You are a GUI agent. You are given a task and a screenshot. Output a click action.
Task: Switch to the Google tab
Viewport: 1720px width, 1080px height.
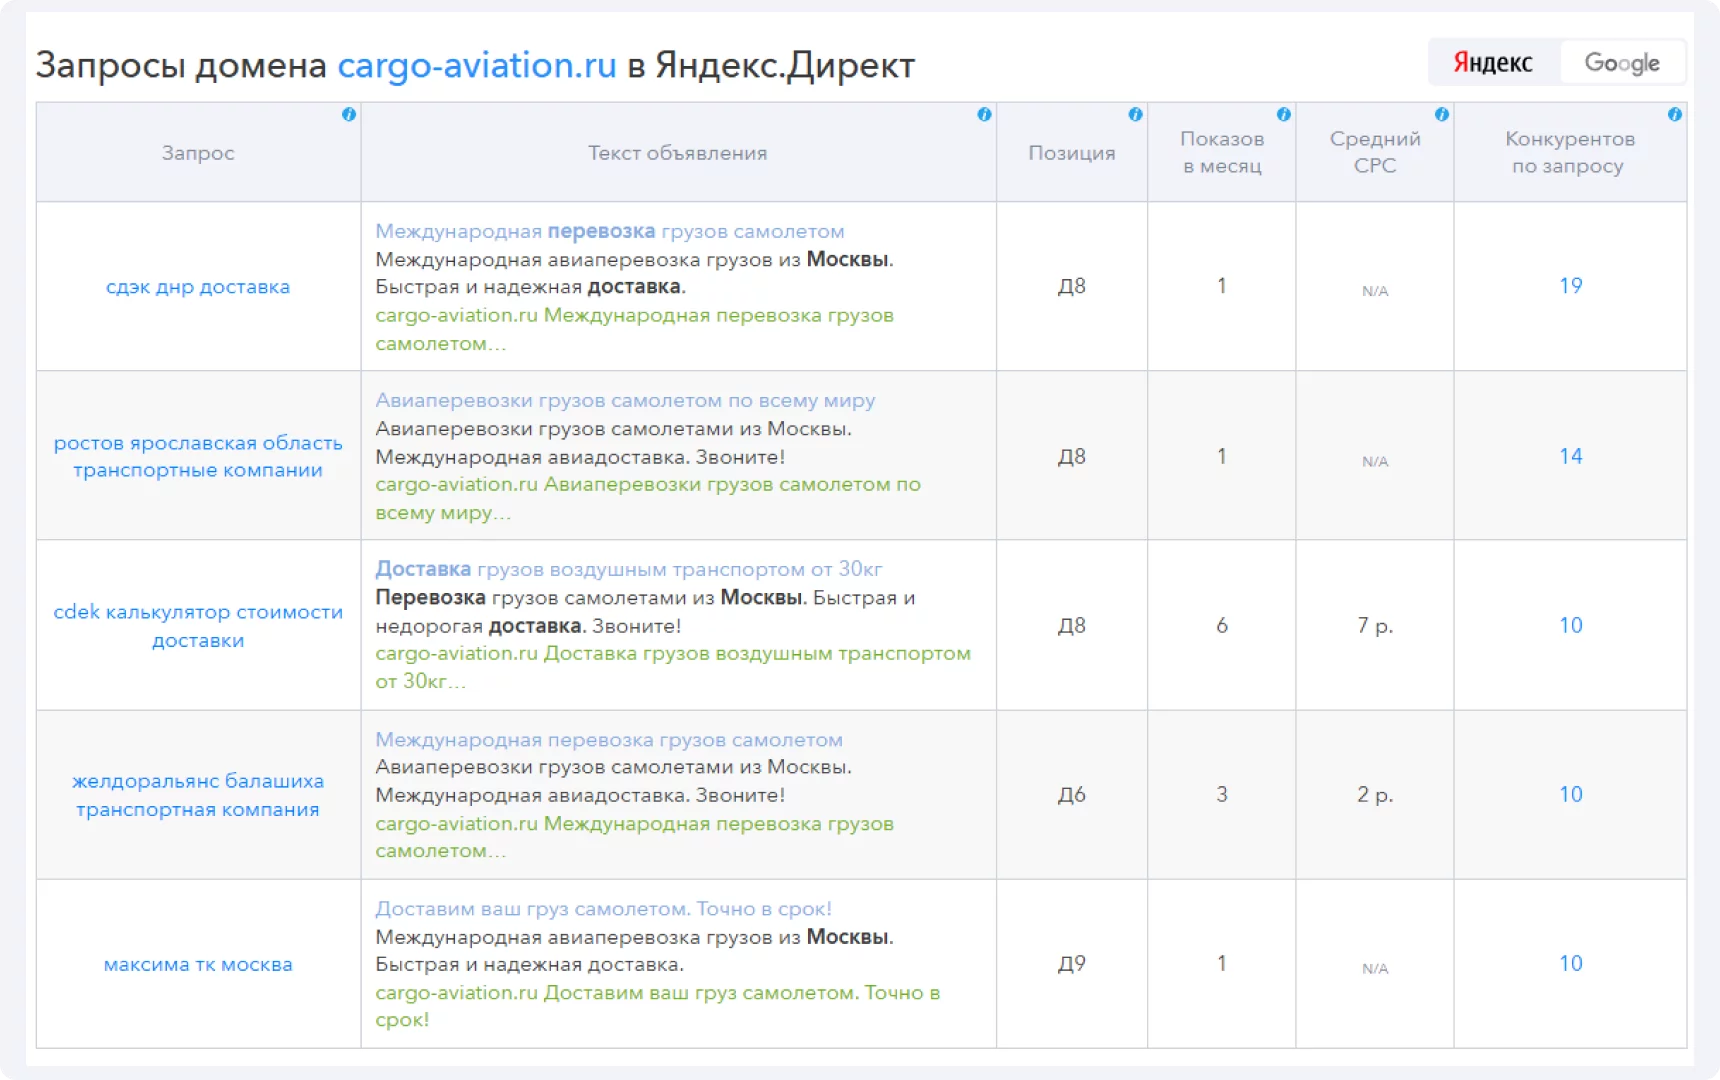click(x=1622, y=63)
